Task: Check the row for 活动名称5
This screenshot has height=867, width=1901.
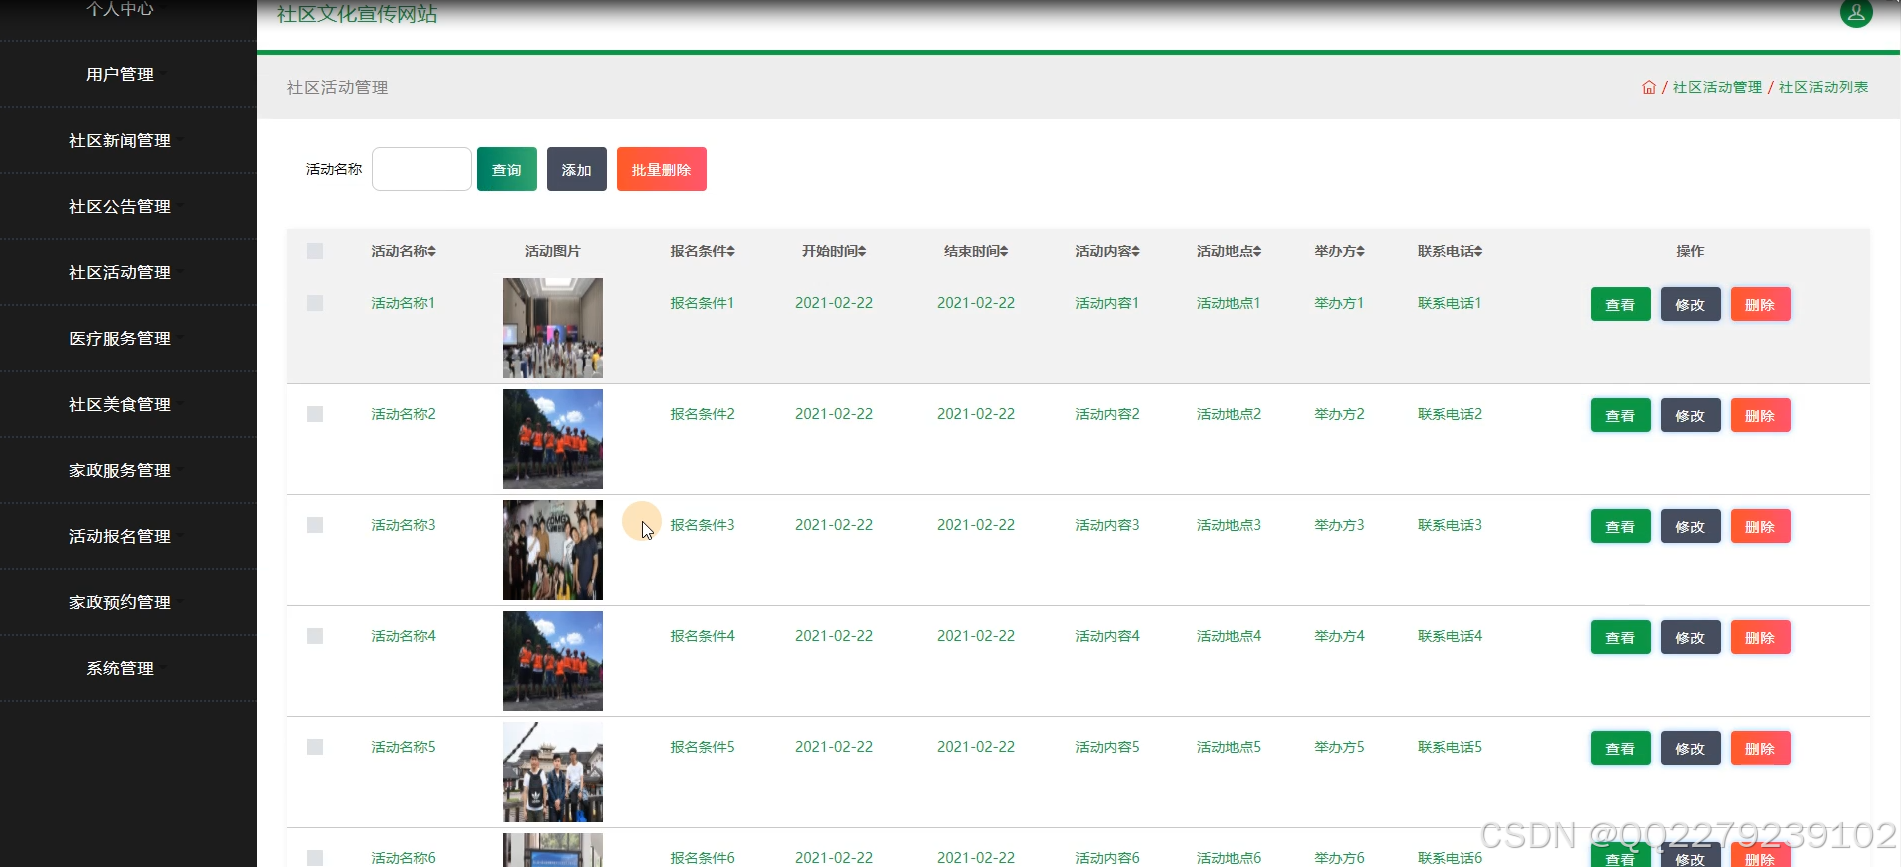Action: click(x=315, y=747)
